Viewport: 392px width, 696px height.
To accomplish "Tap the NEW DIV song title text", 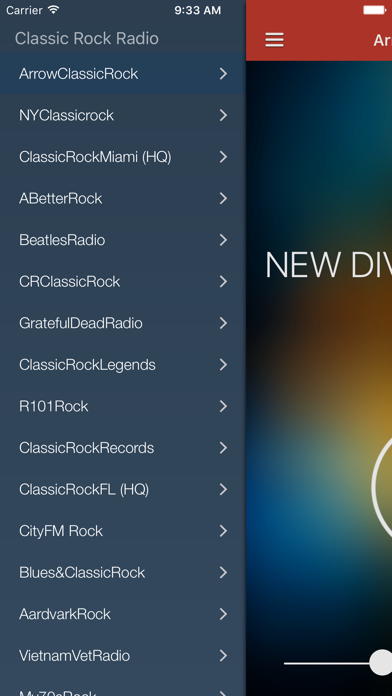I will (x=329, y=265).
